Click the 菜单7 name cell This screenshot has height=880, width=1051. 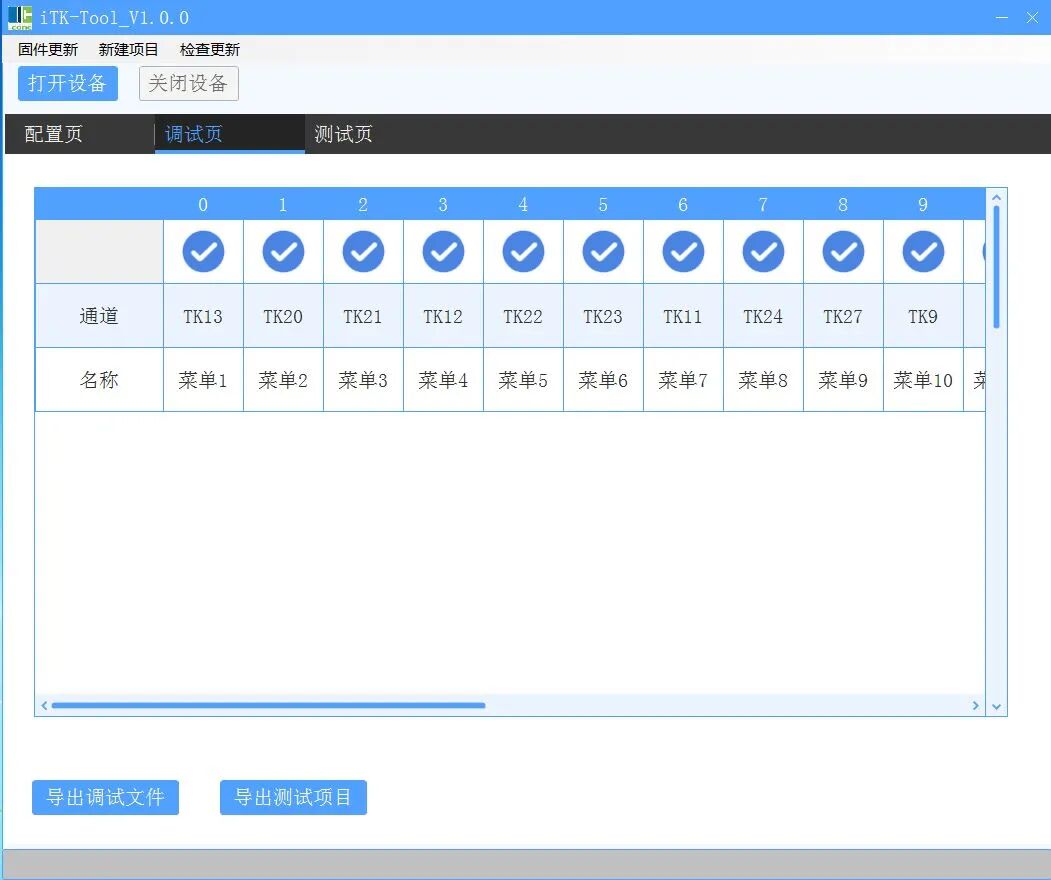point(683,380)
